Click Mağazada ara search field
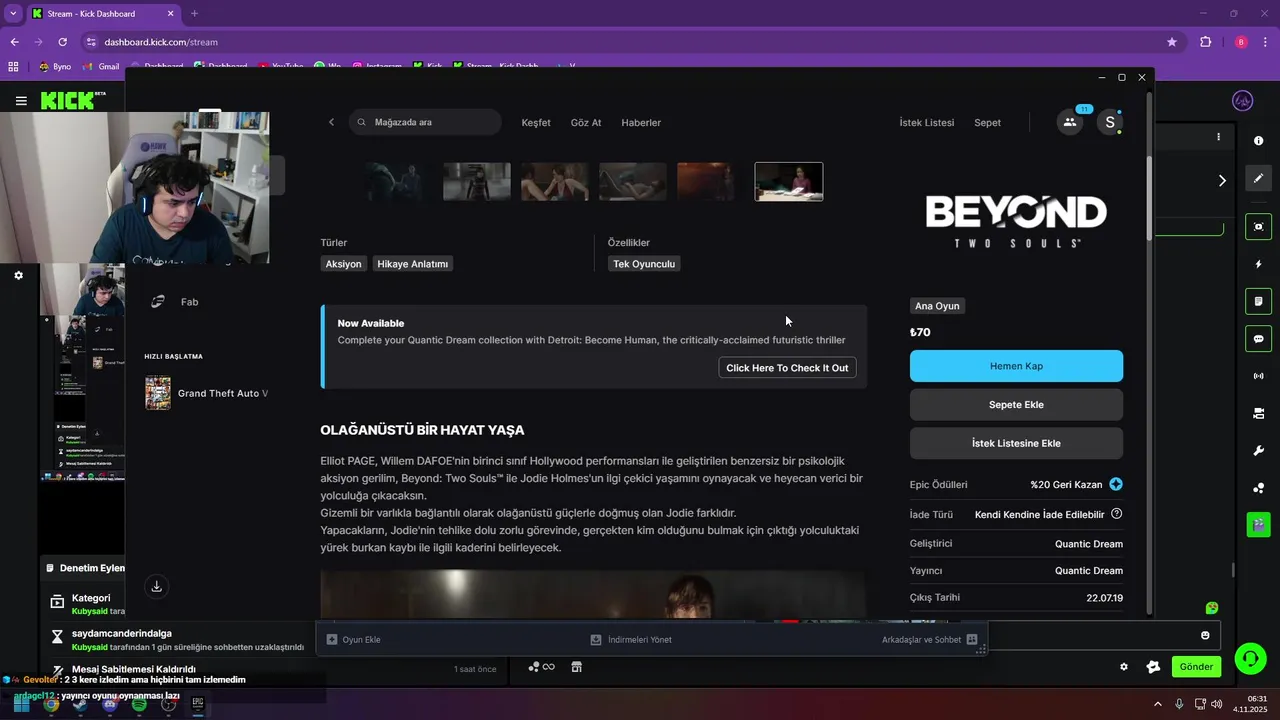The height and width of the screenshot is (720, 1280). (425, 122)
